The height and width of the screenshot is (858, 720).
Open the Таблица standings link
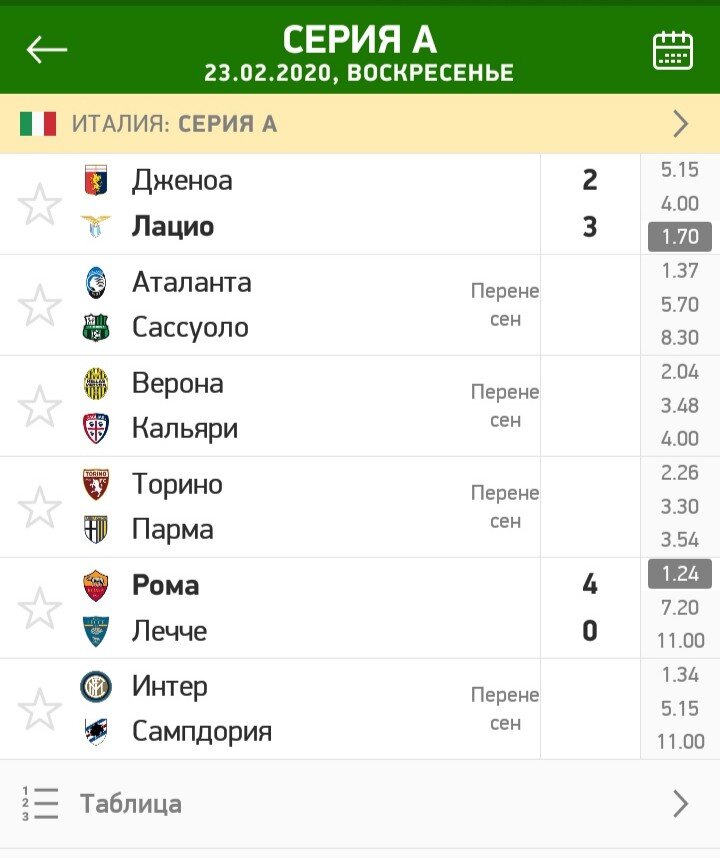coord(128,801)
